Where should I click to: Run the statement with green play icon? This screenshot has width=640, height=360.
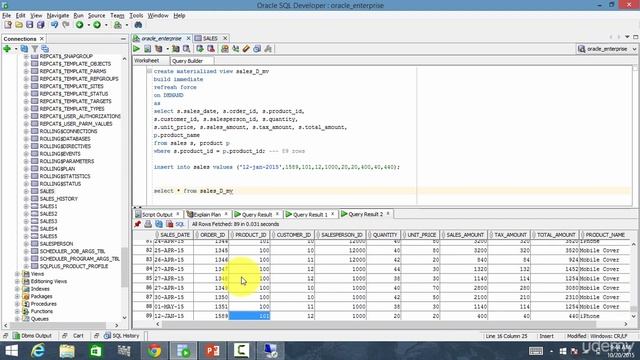[137, 49]
